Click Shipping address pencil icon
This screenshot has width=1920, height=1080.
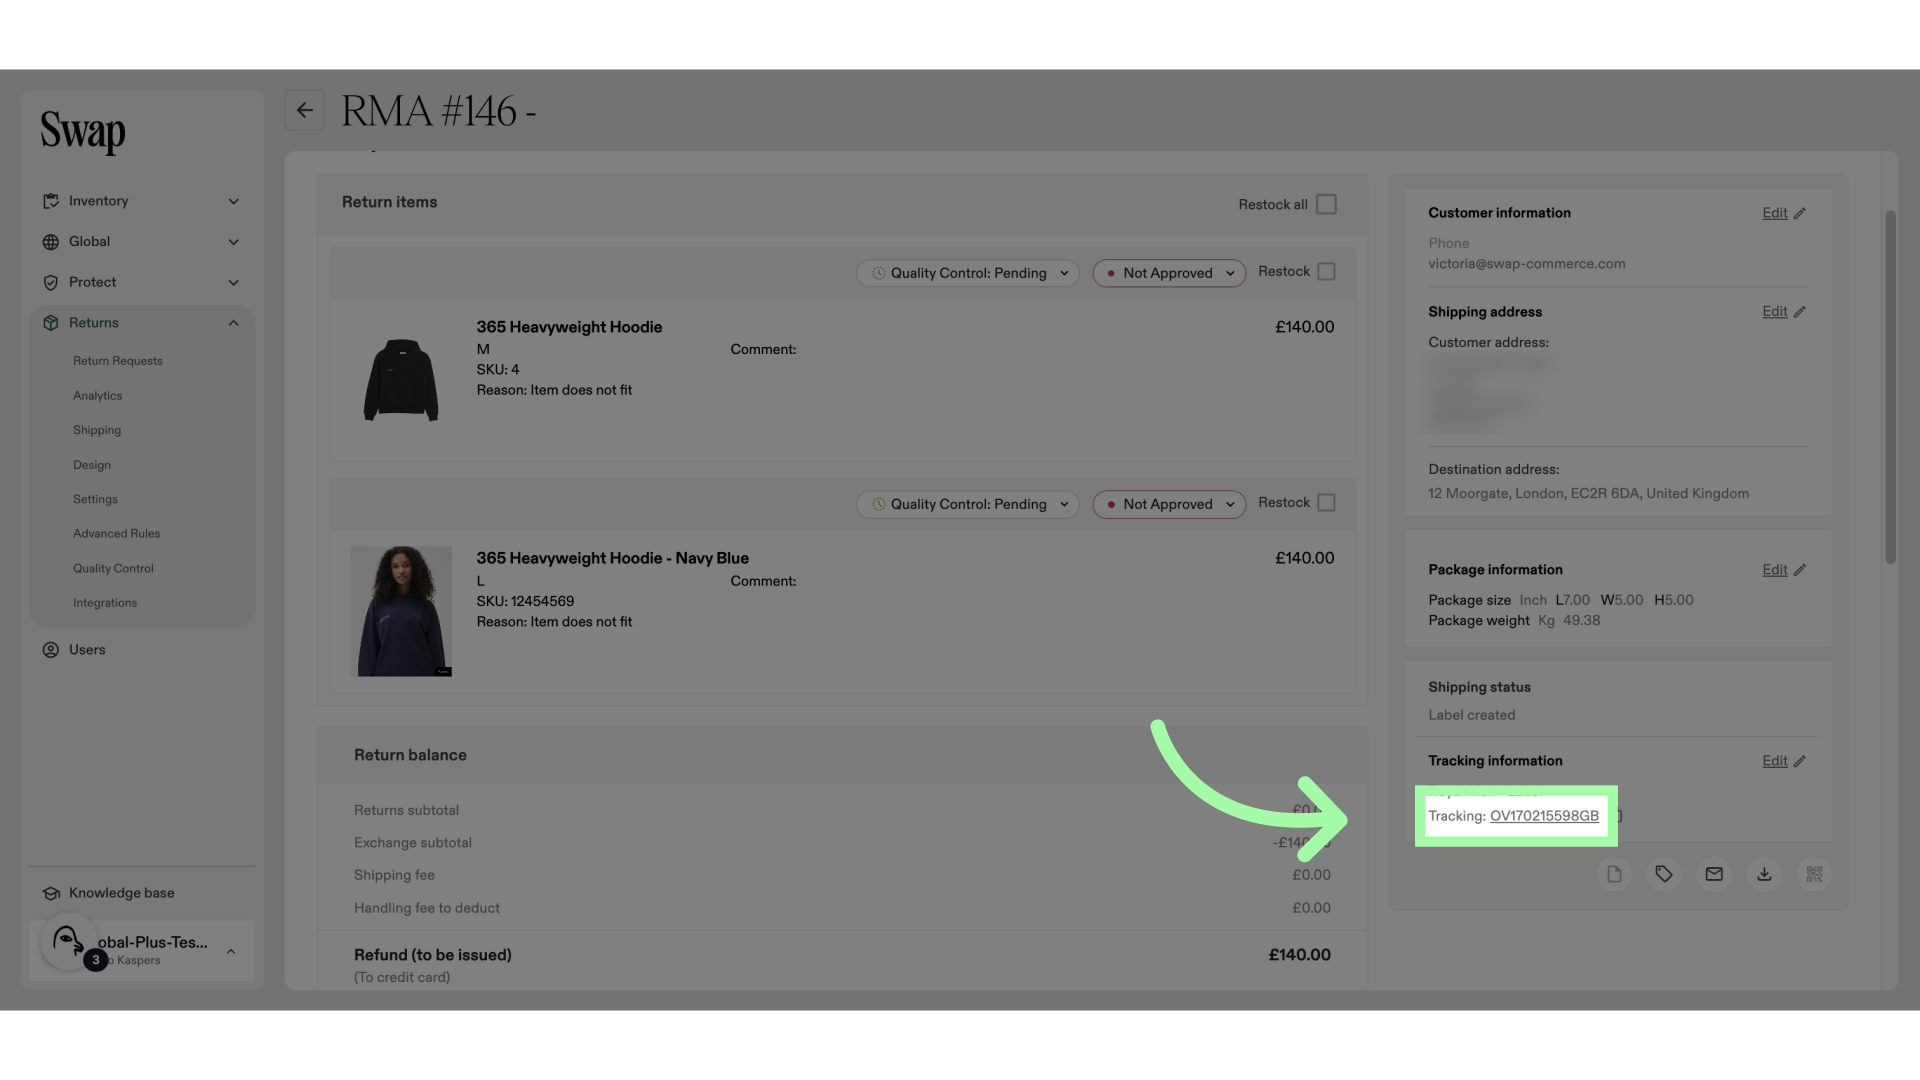1799,312
